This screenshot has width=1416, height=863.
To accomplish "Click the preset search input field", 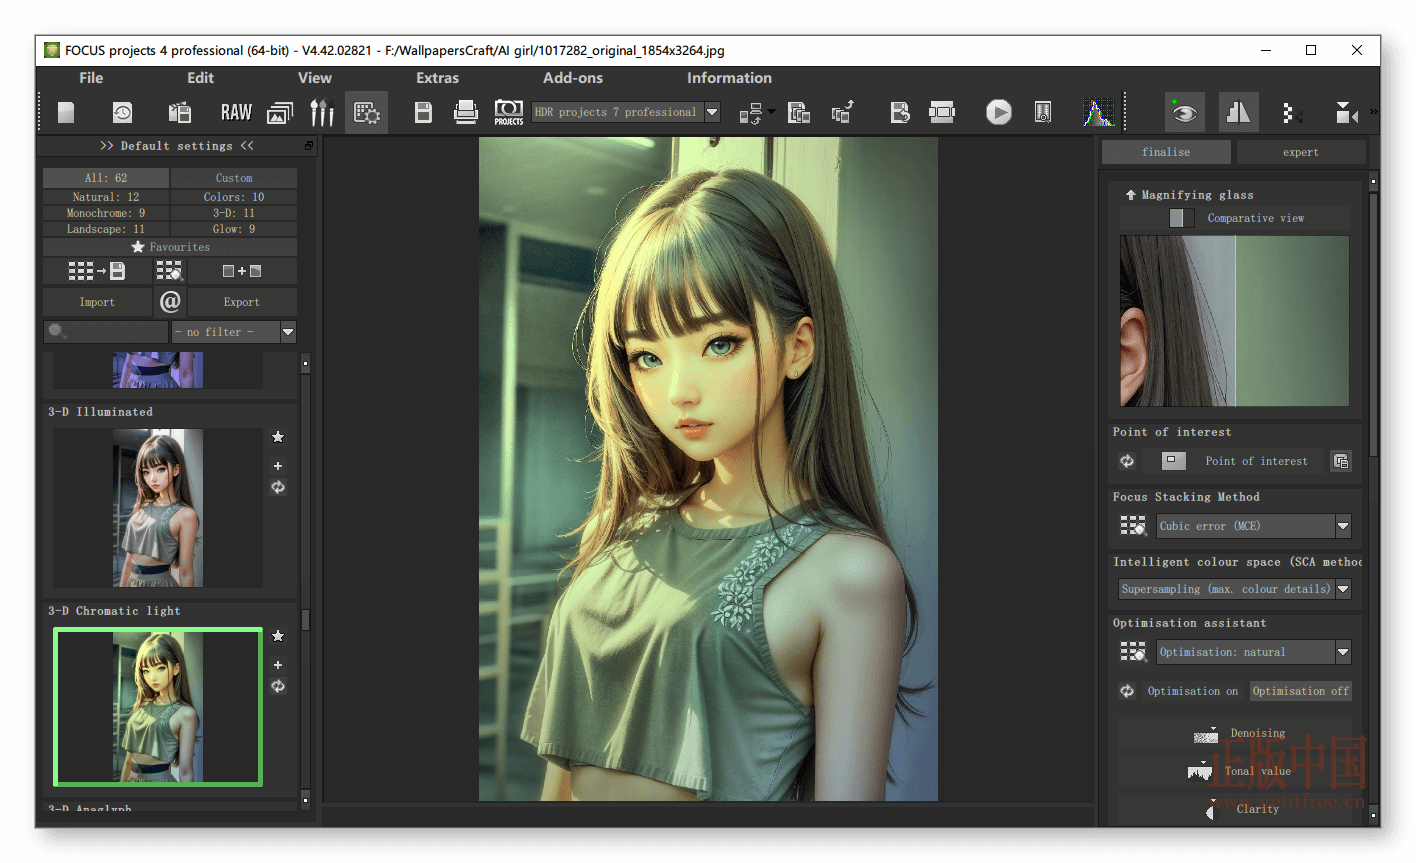I will (x=106, y=332).
